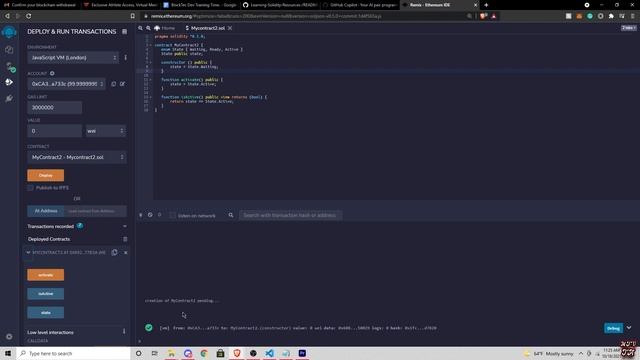Call the state getter button

(x=46, y=312)
